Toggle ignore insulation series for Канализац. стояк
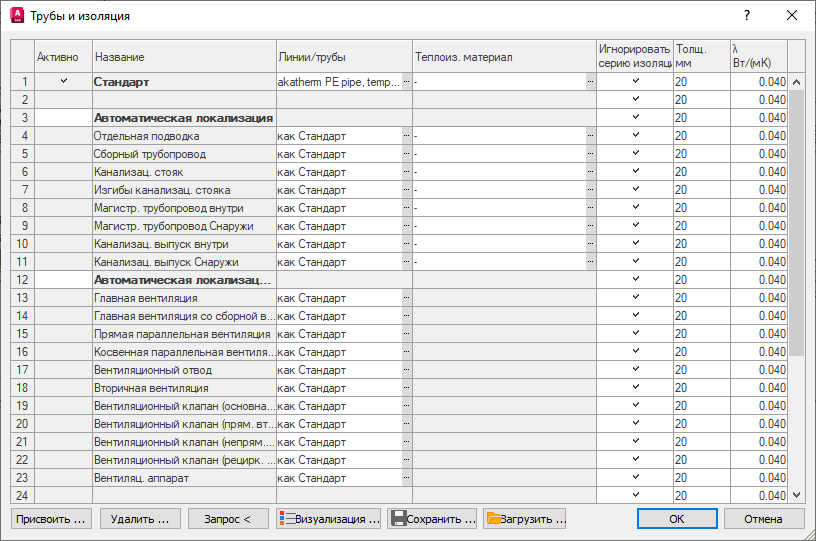 [635, 171]
